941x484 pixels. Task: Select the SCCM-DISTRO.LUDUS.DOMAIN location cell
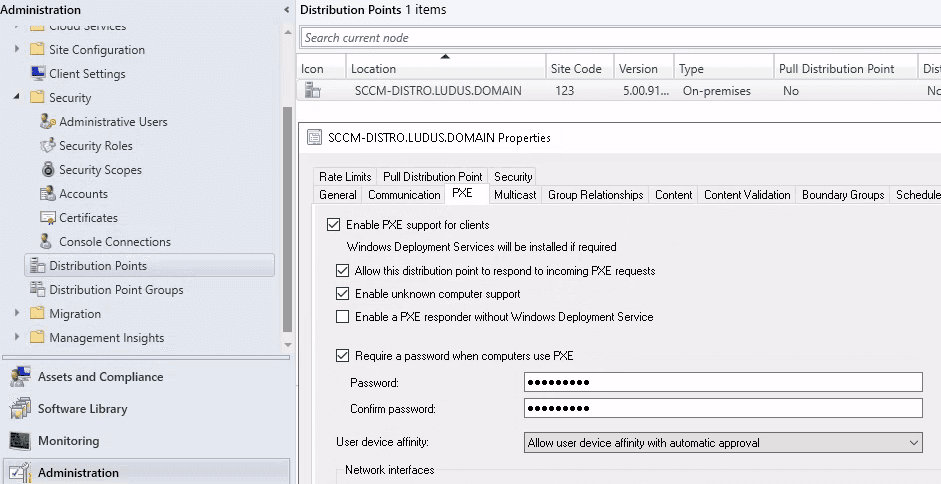438,91
